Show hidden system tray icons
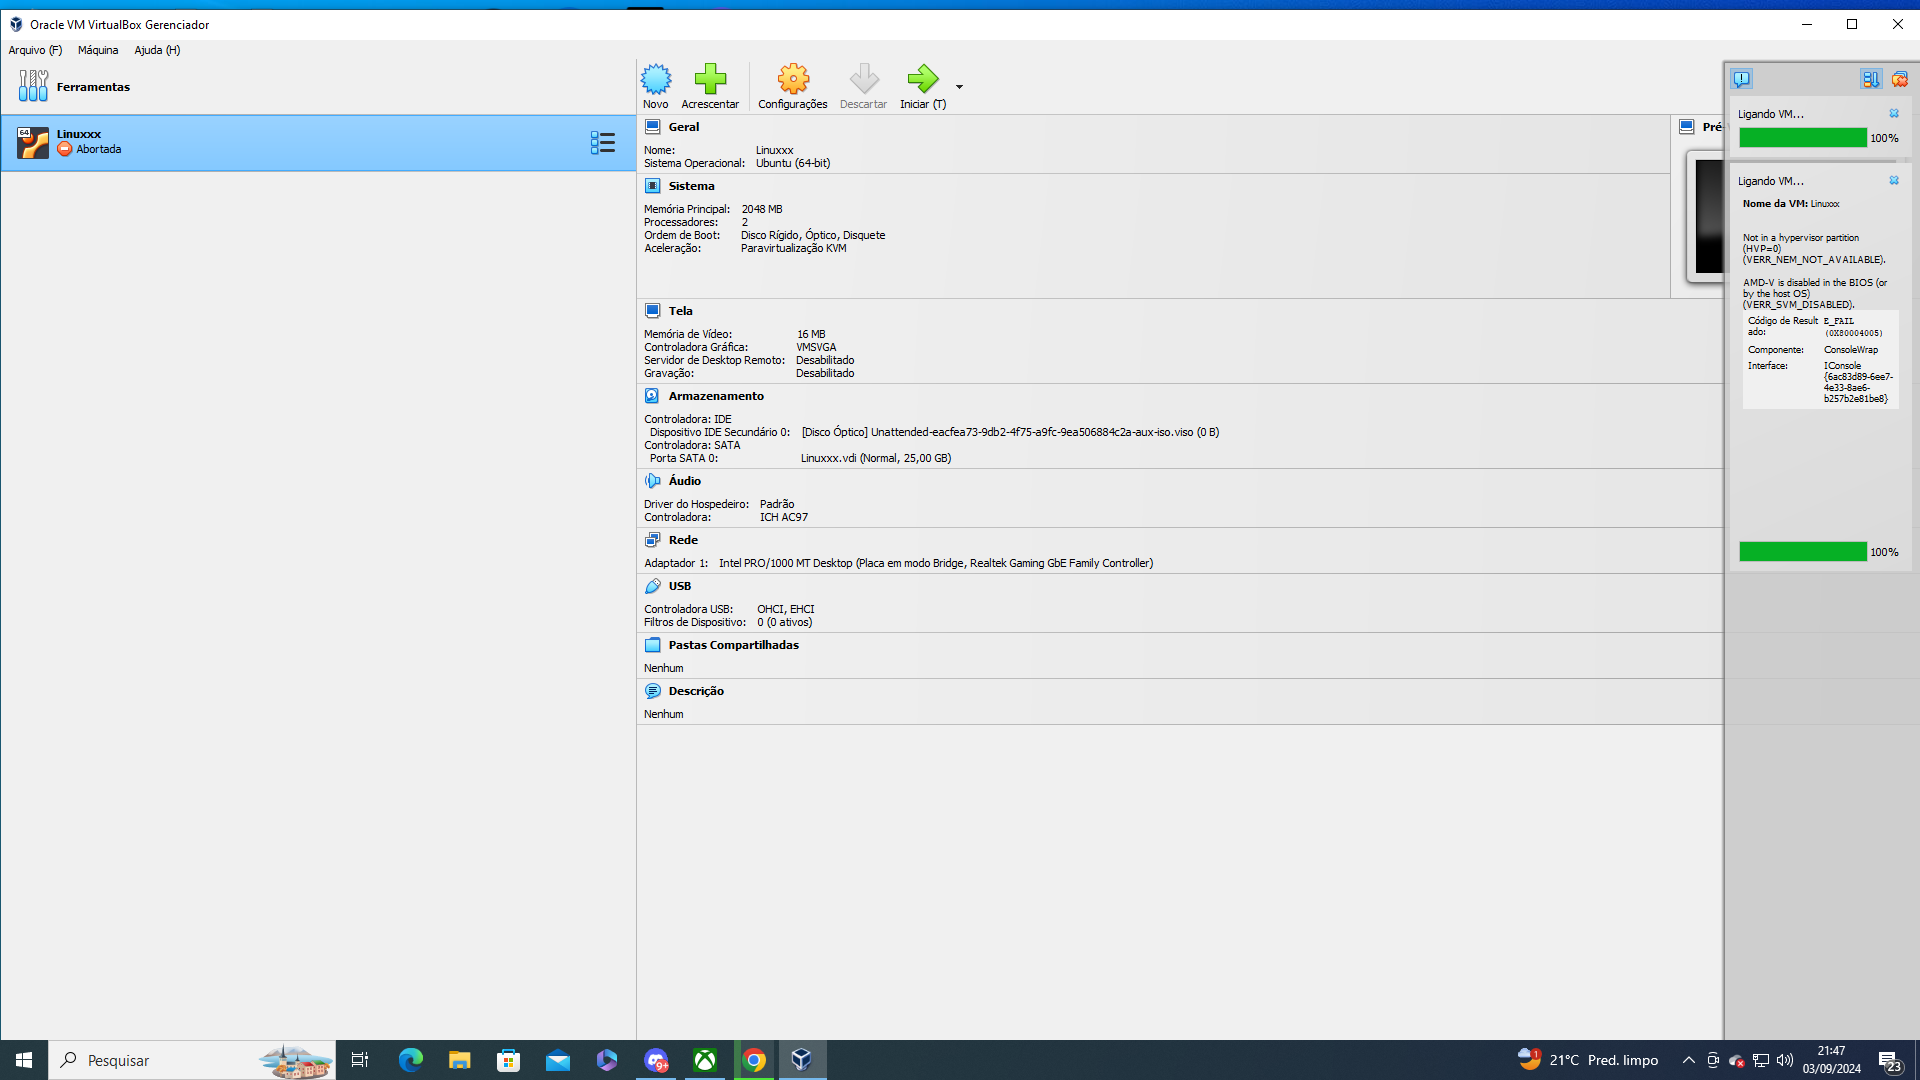1920x1080 pixels. pos(1688,1060)
